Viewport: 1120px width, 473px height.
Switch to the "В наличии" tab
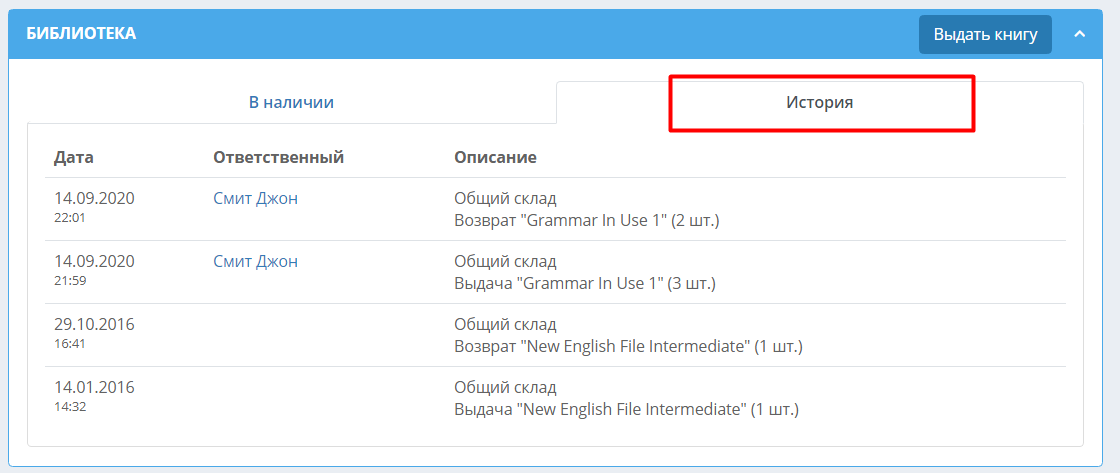click(x=291, y=102)
